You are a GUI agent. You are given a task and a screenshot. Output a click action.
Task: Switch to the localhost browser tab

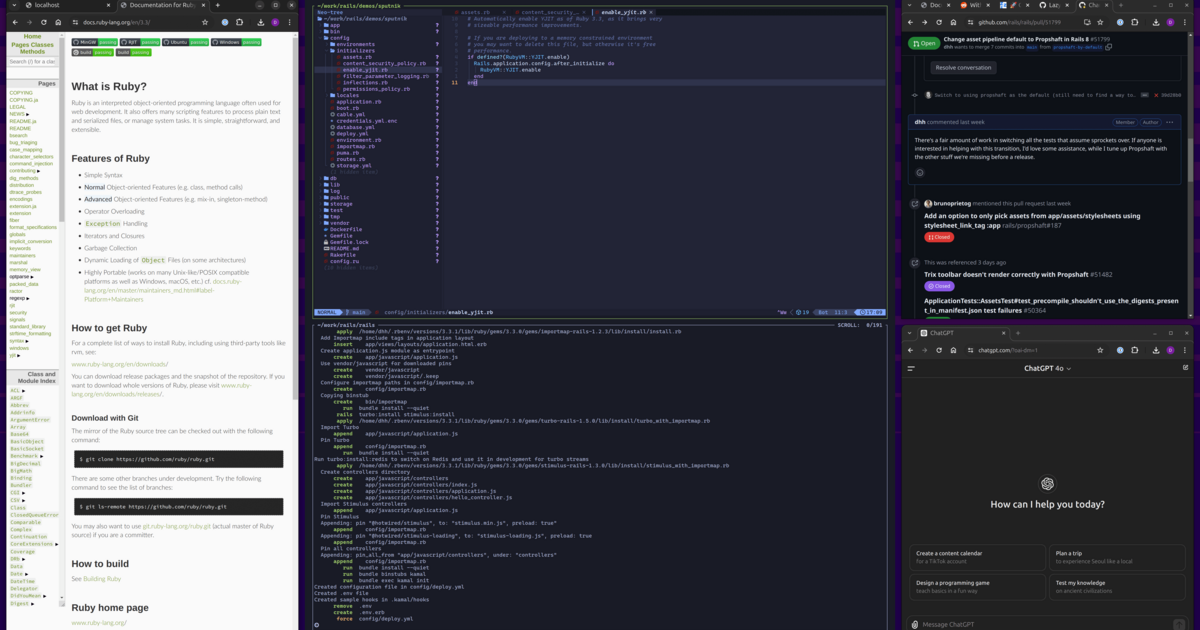pyautogui.click(x=46, y=6)
